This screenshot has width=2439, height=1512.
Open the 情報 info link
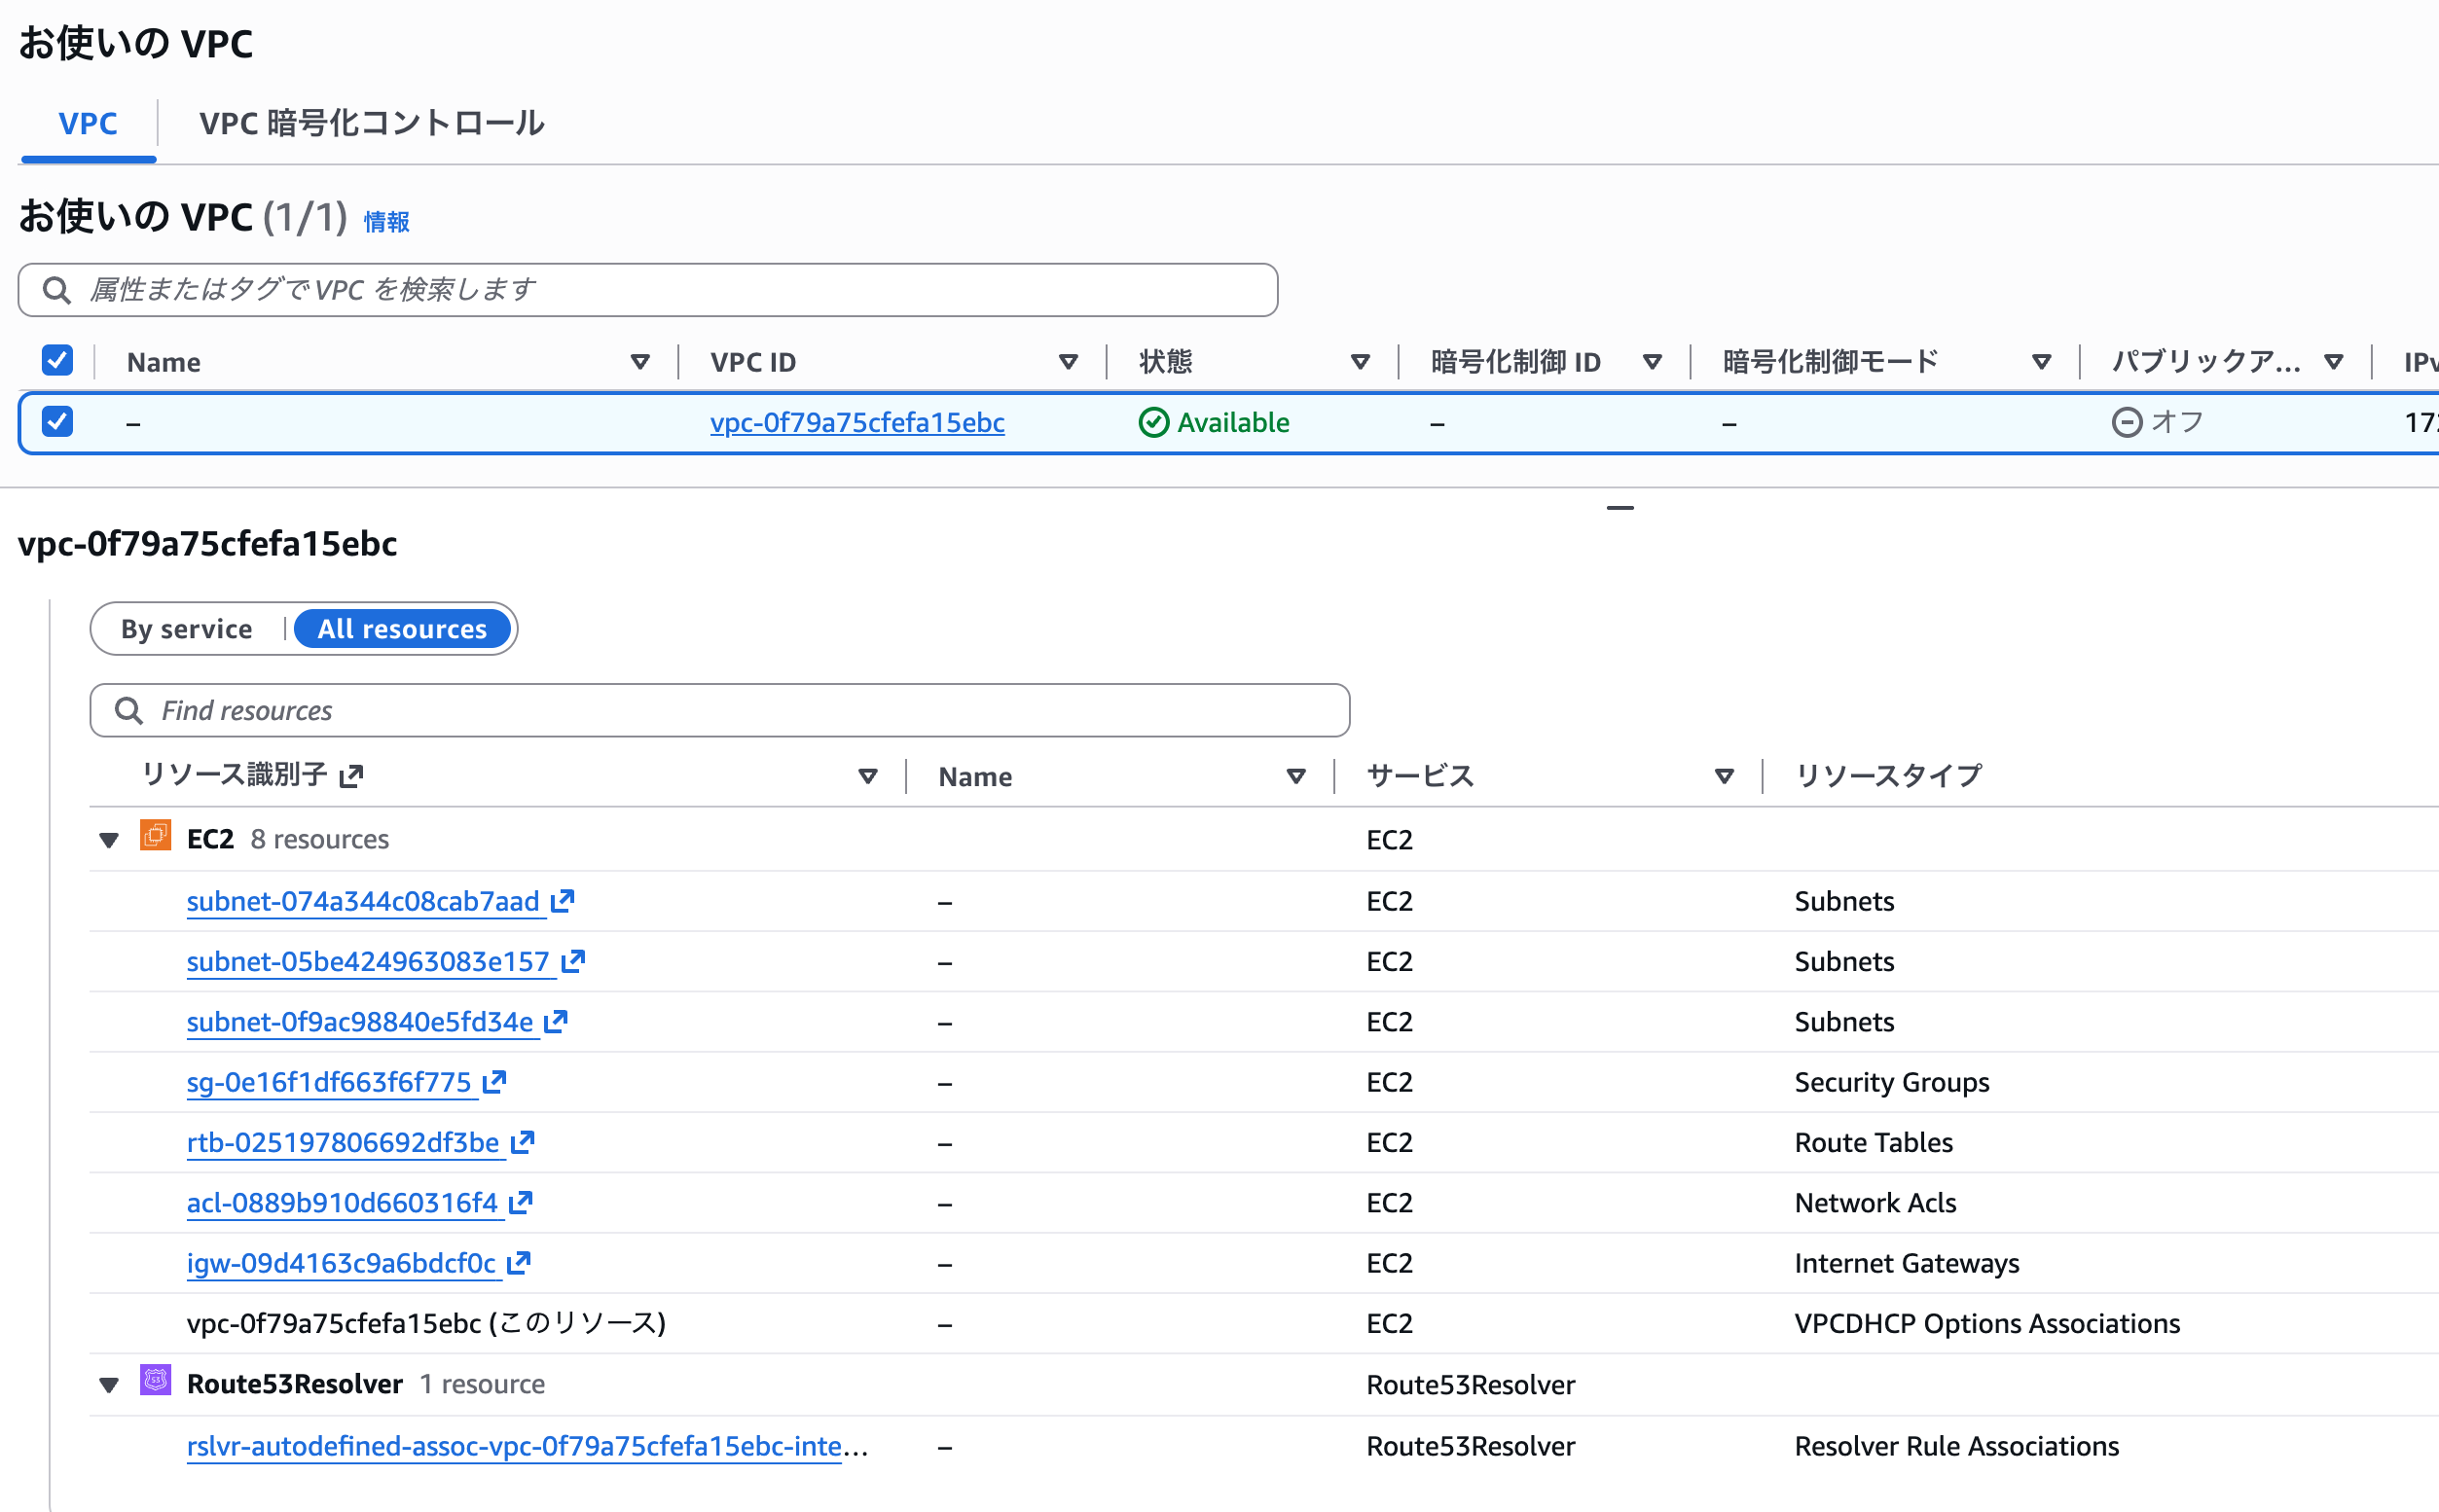pos(386,221)
